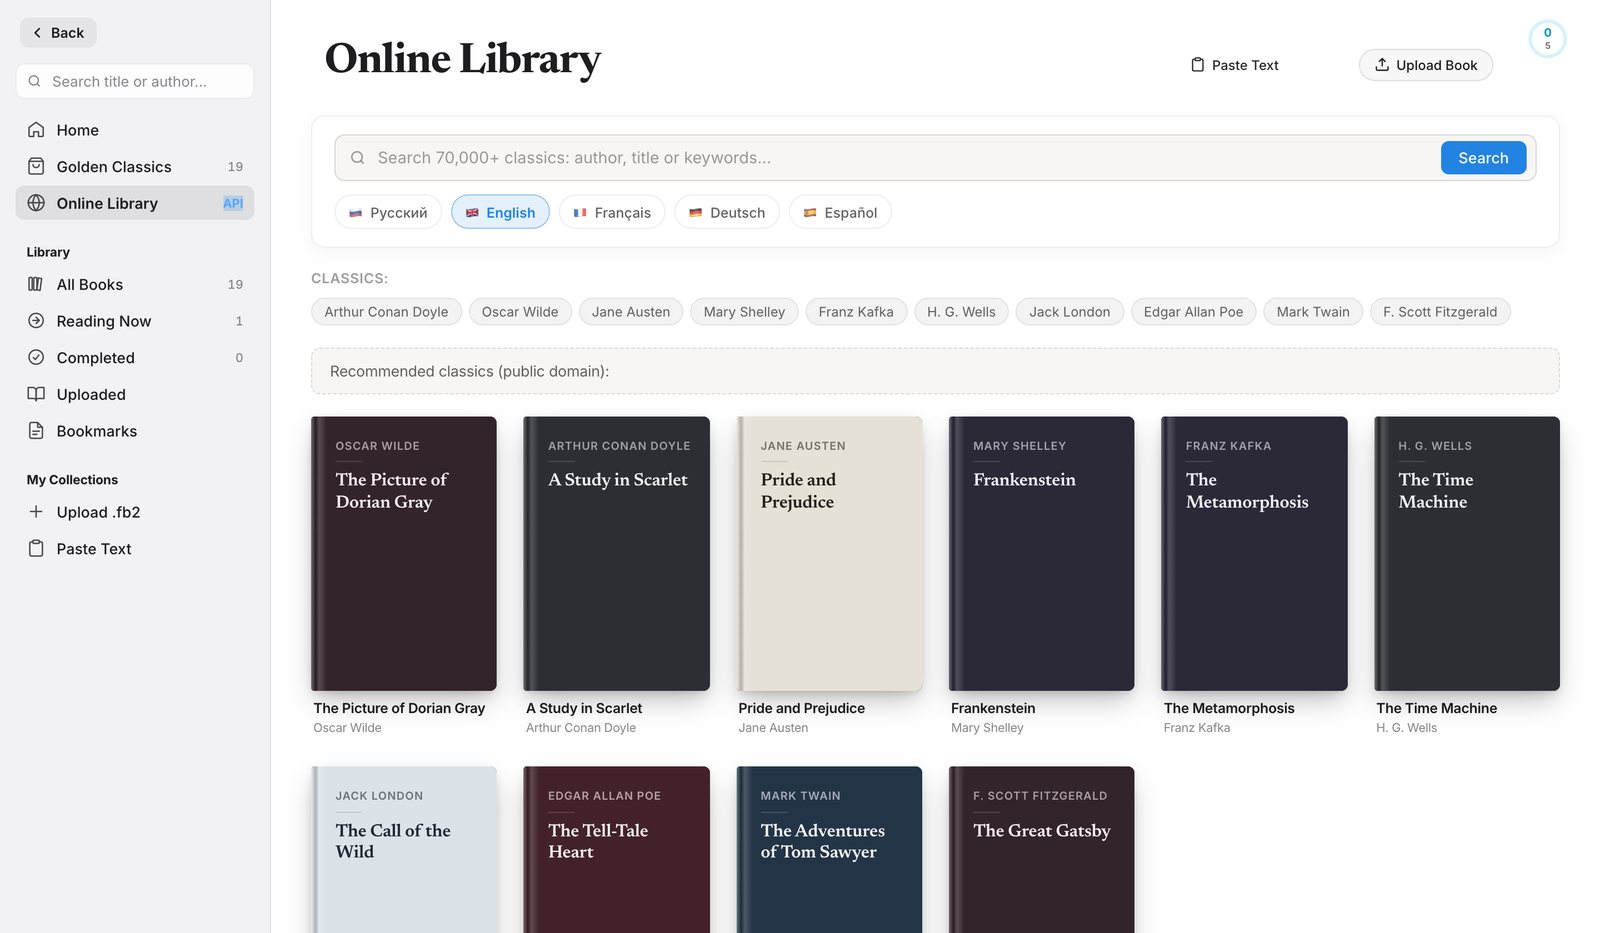Click the back chevron icon in Back button

[x=37, y=33]
